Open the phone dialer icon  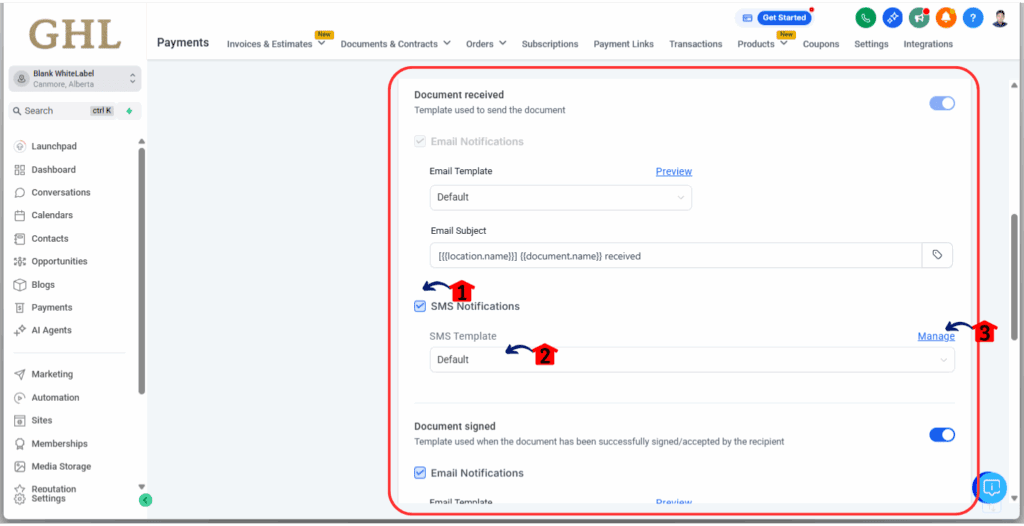tap(865, 18)
